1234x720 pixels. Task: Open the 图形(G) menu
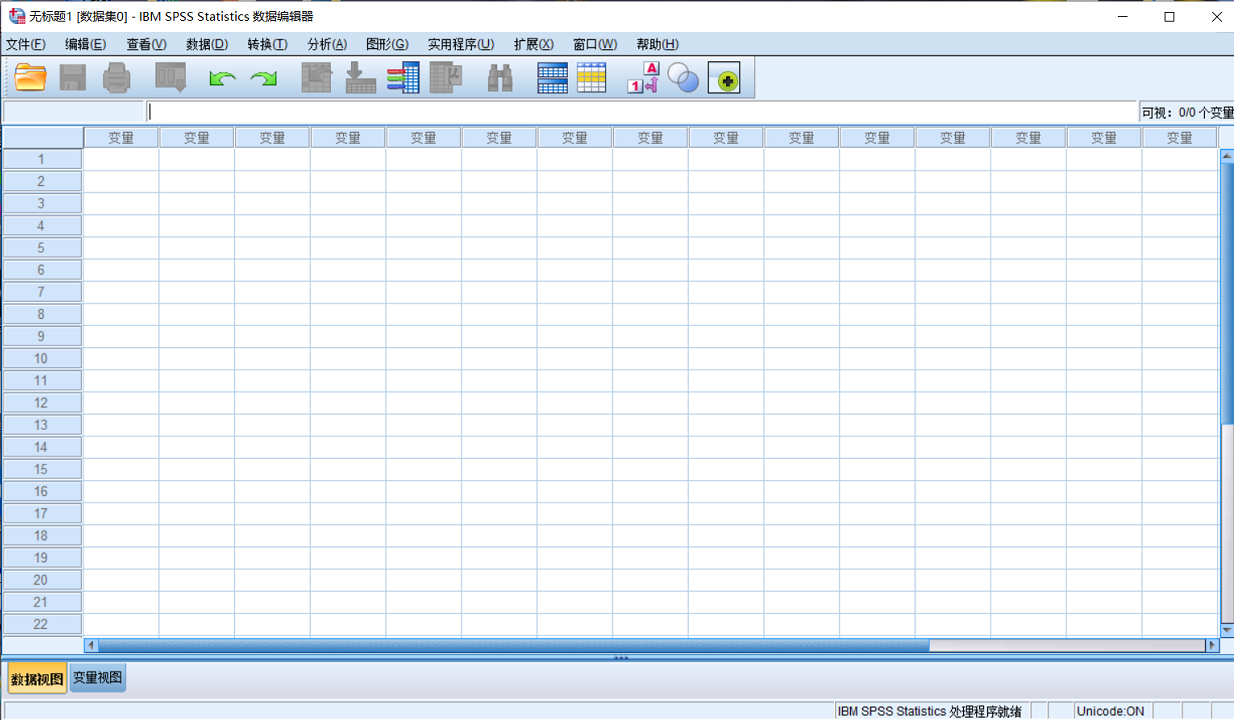coord(387,44)
